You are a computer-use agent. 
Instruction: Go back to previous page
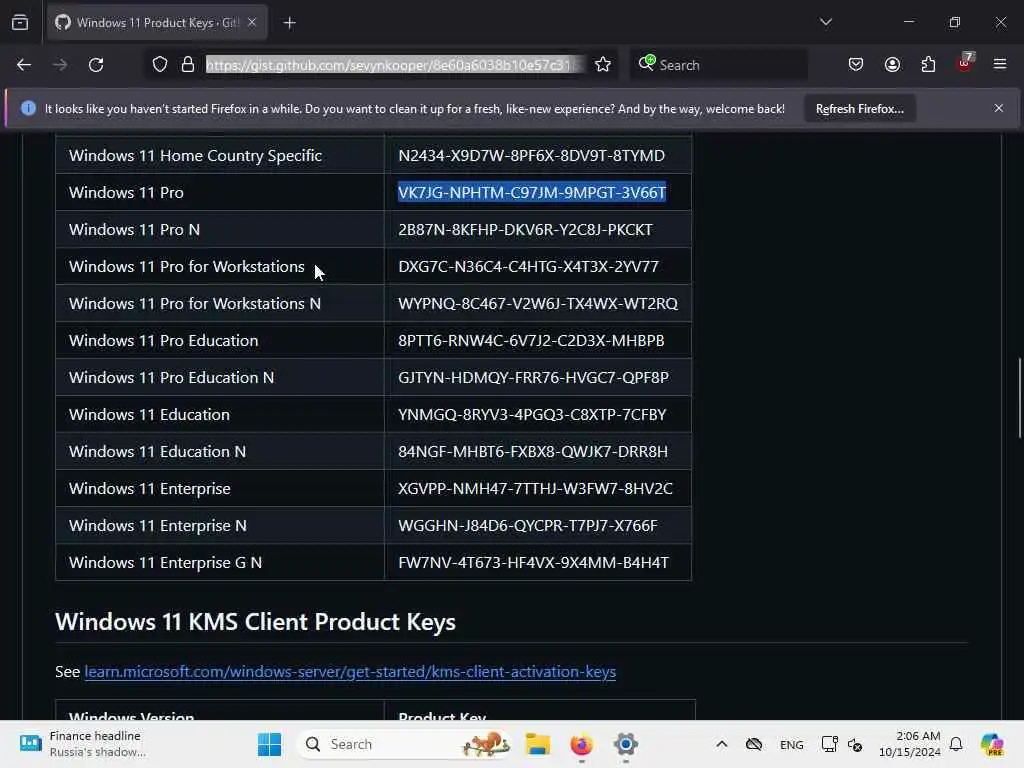pyautogui.click(x=24, y=65)
